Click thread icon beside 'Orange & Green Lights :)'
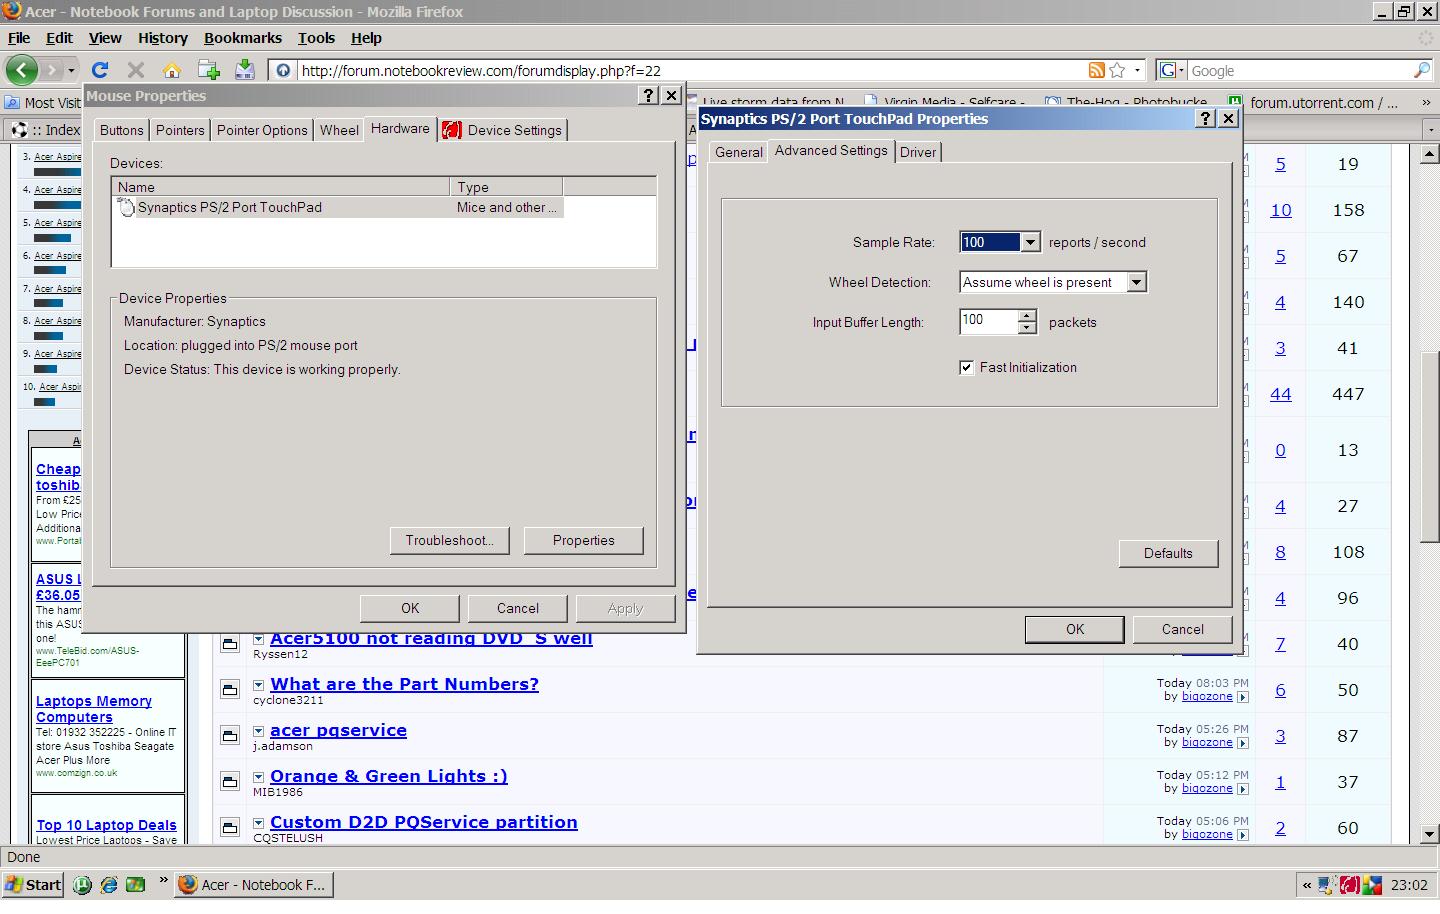Image resolution: width=1440 pixels, height=914 pixels. 229,782
